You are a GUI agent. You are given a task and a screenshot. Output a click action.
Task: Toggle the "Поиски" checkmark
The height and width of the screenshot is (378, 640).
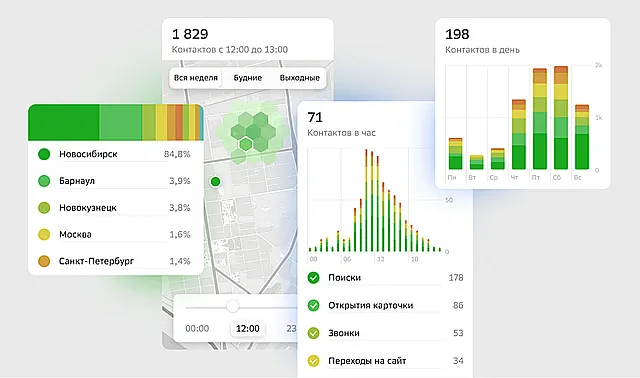pos(313,278)
